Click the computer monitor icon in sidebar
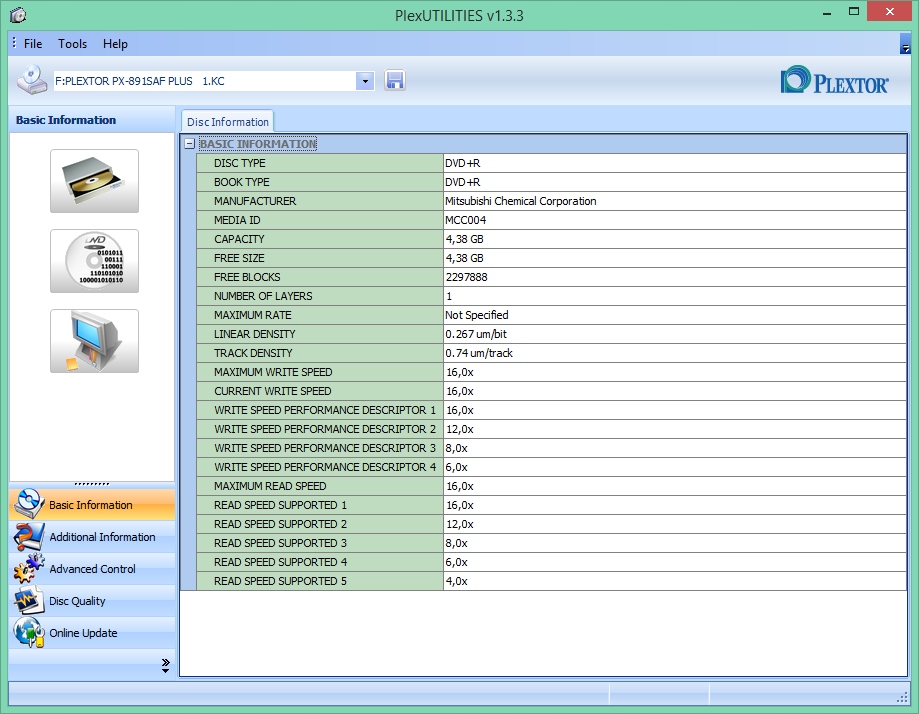Screen dimensions: 919x714 (x=94, y=341)
